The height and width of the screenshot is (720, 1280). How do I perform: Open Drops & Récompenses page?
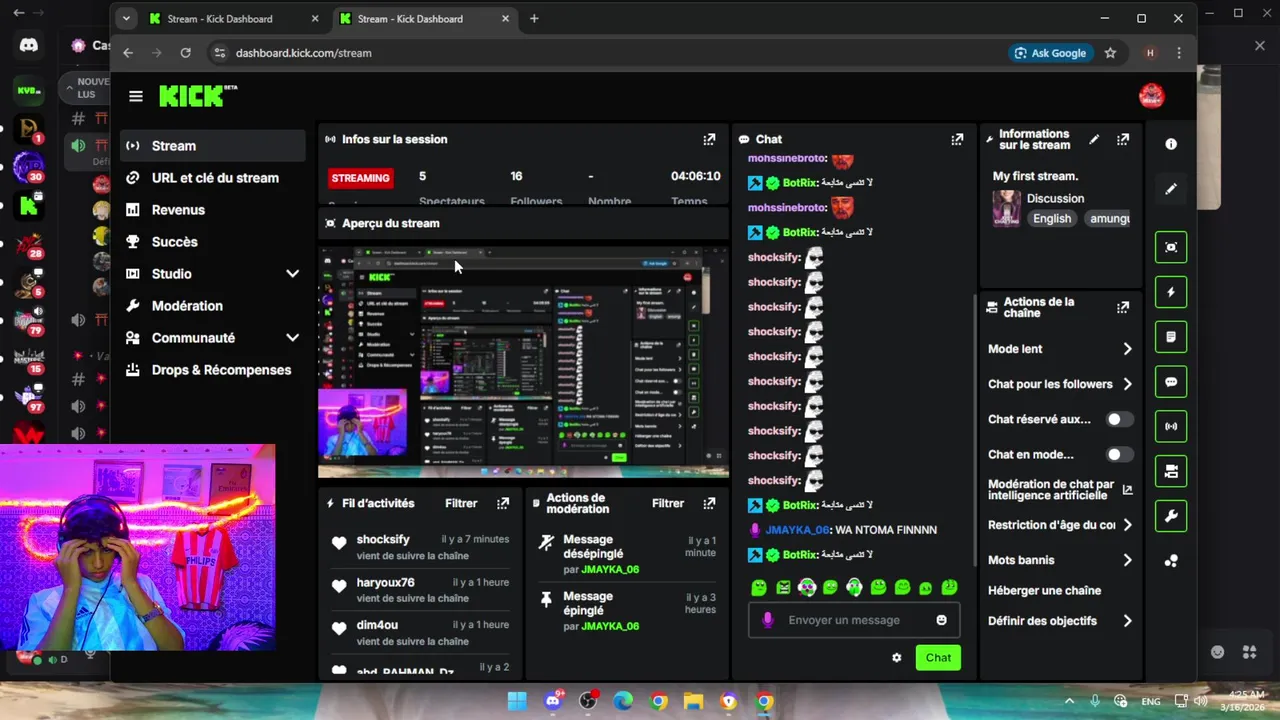[x=214, y=370]
